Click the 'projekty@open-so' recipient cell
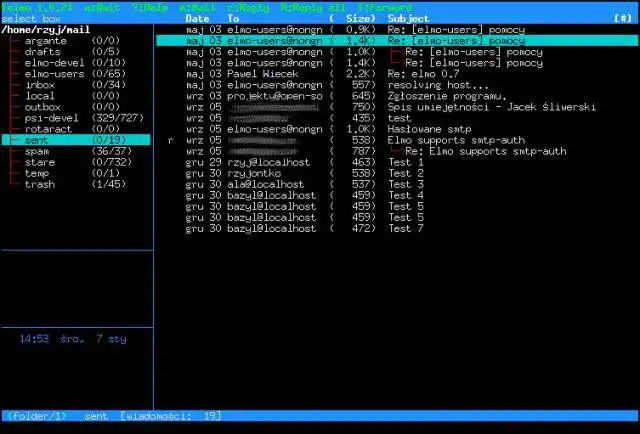 pos(275,96)
